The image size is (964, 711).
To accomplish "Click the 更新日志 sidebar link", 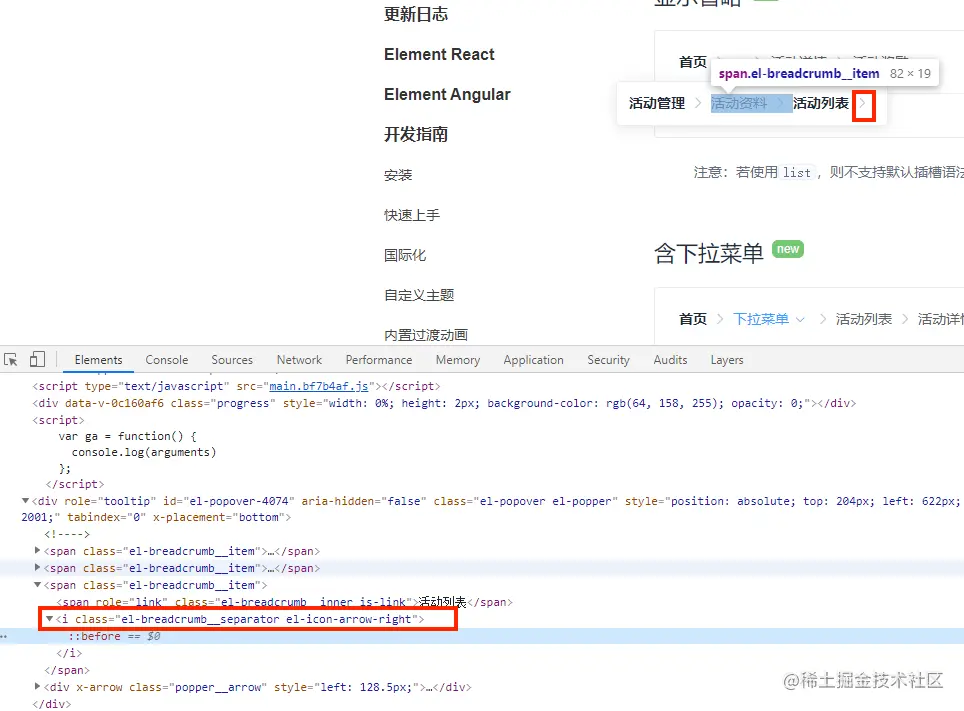I will pyautogui.click(x=416, y=14).
